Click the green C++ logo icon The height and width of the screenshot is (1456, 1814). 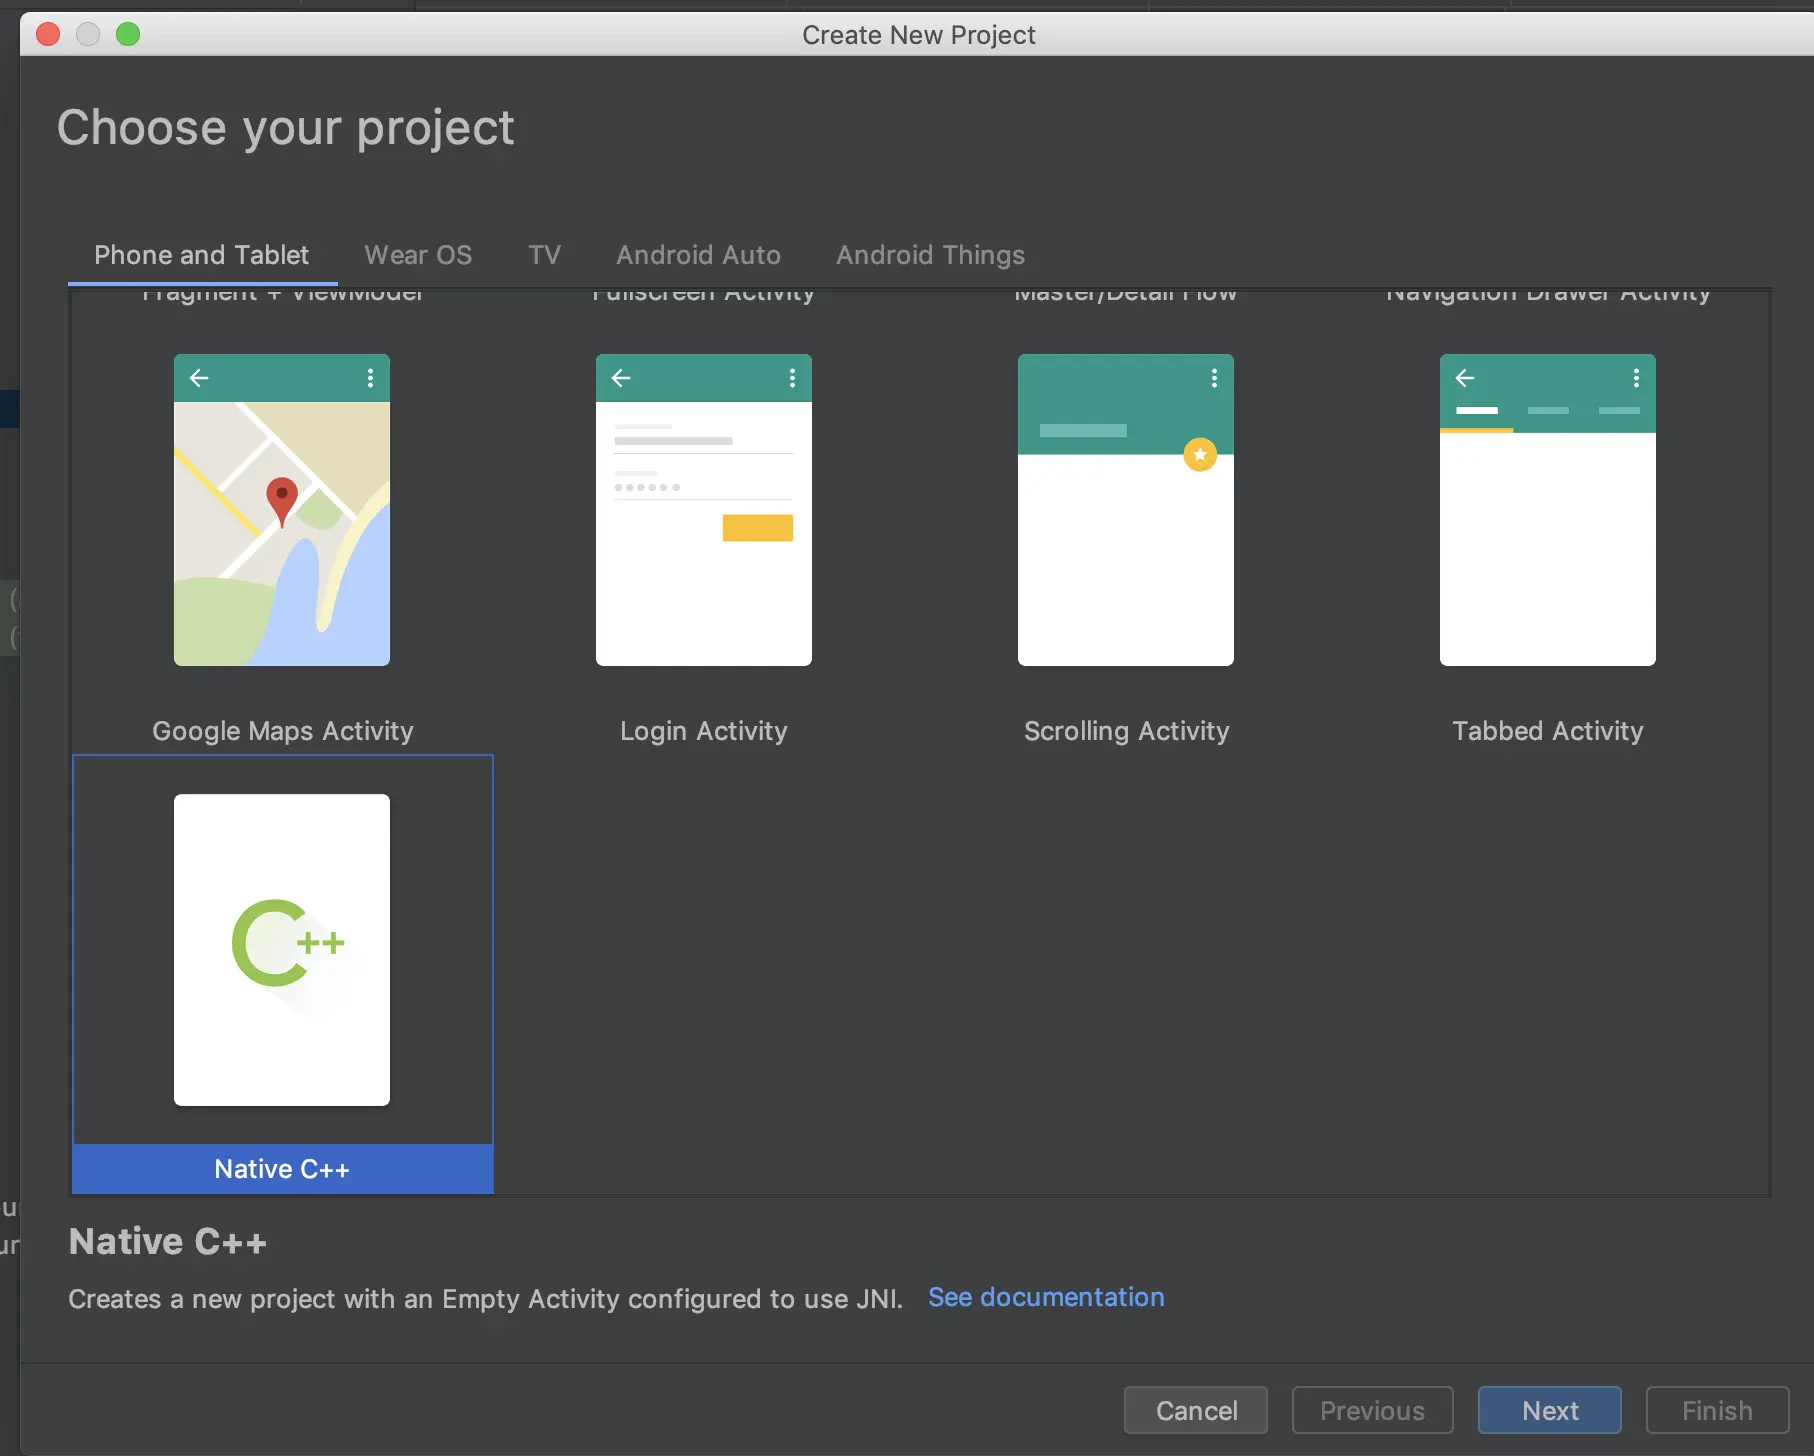point(288,943)
